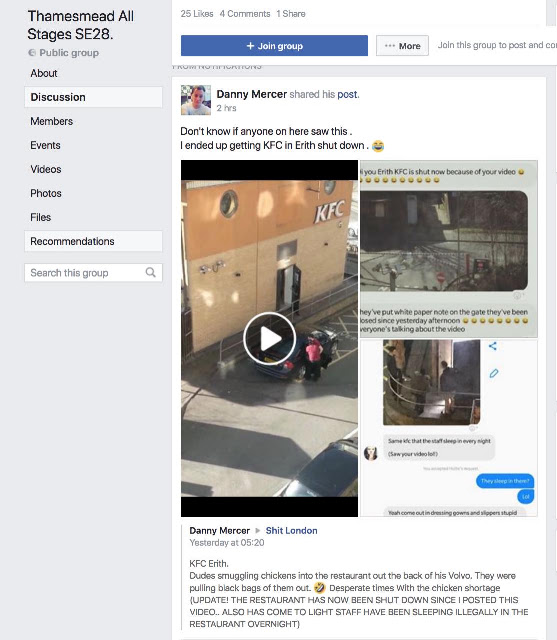
Task: Click the globe Public group icon
Action: tap(32, 53)
